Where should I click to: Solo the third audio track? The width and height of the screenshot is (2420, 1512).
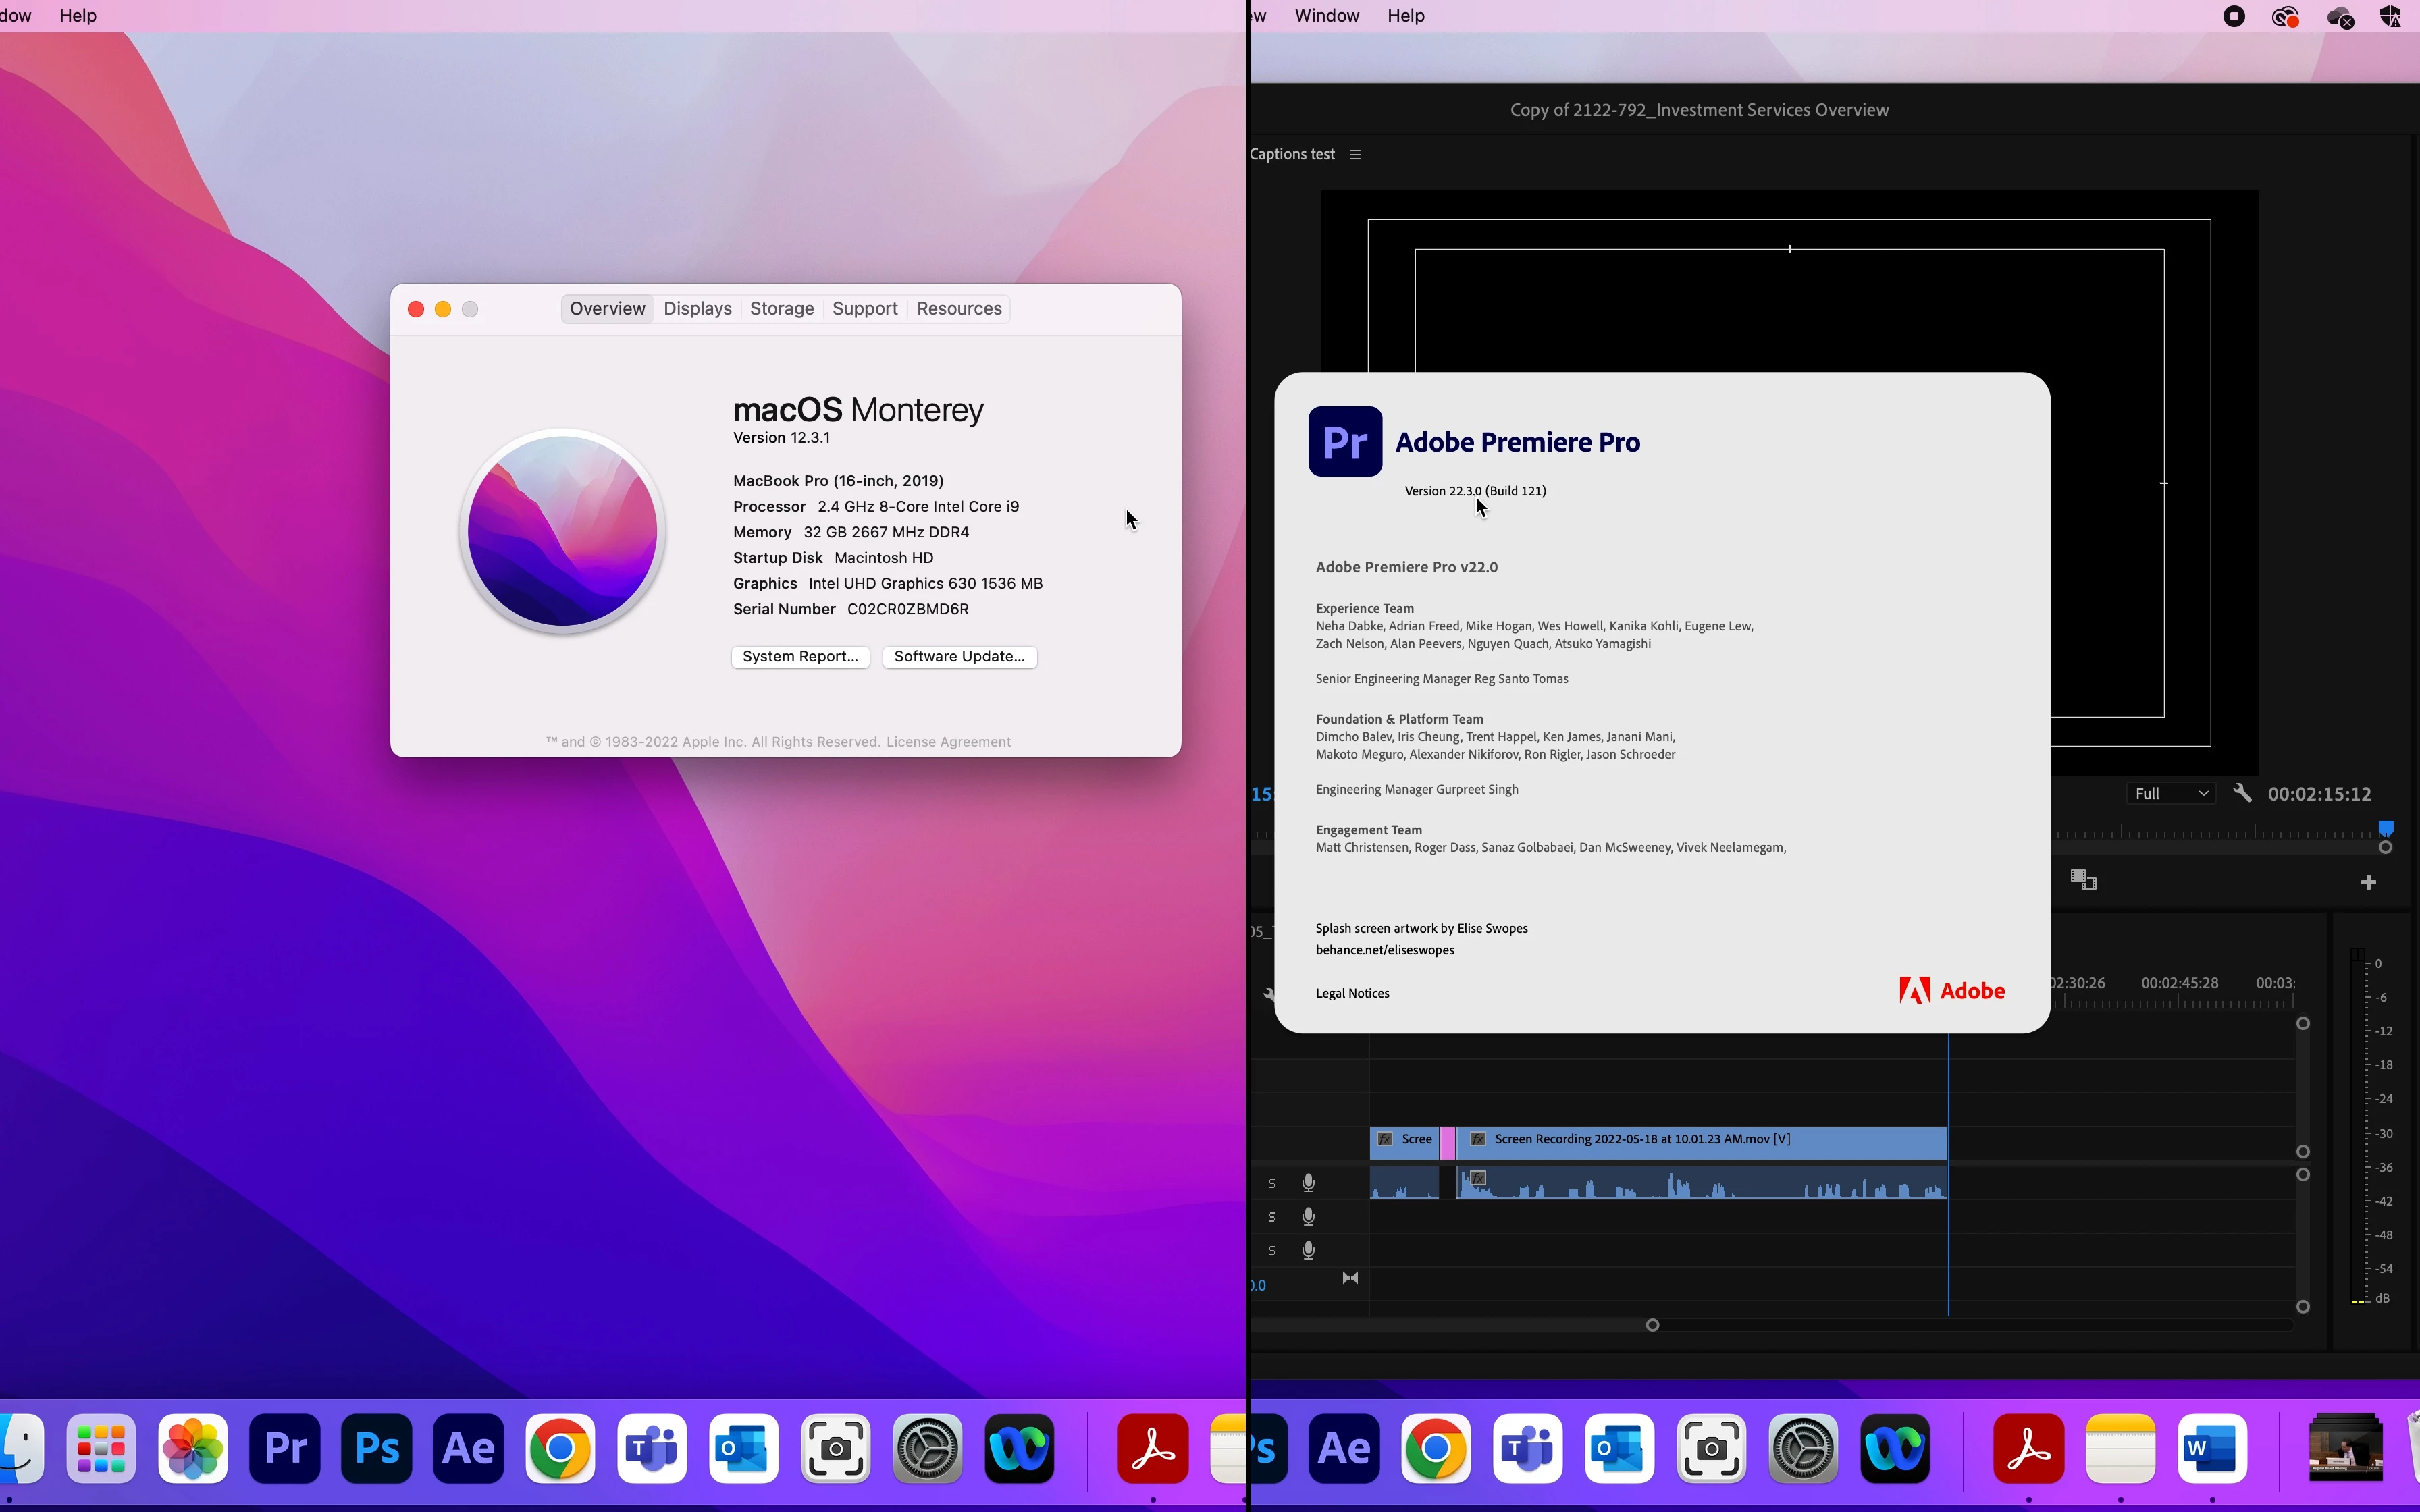[x=1272, y=1251]
